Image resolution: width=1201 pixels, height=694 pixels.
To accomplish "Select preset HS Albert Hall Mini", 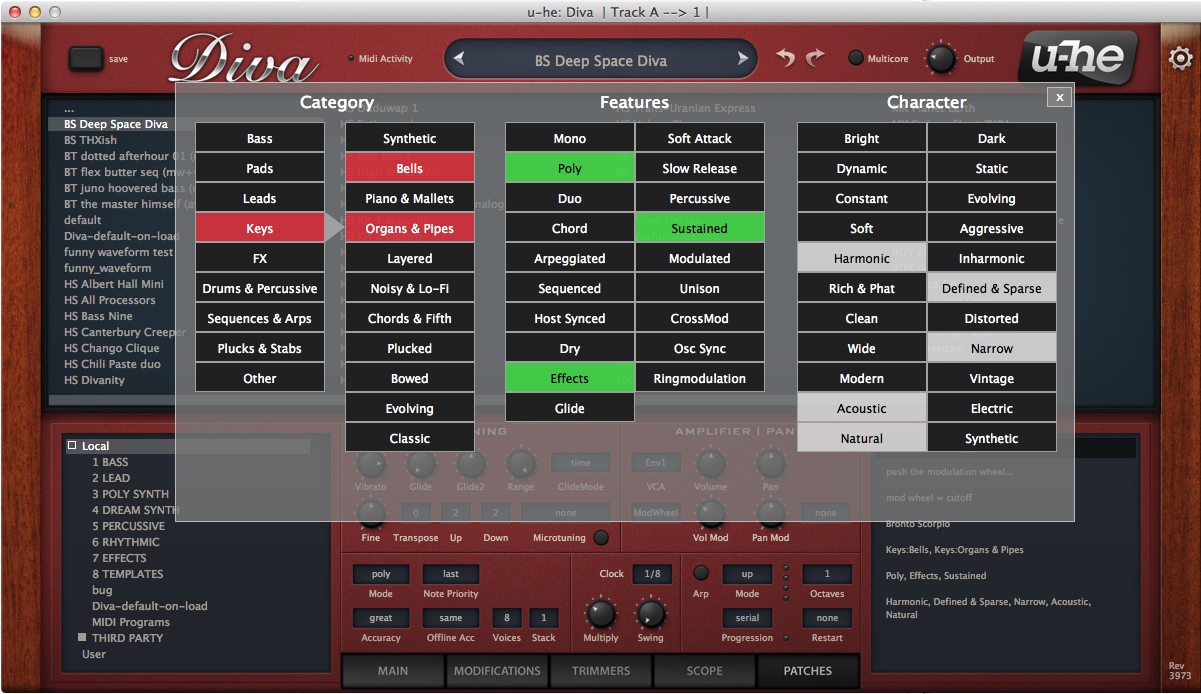I will 114,284.
